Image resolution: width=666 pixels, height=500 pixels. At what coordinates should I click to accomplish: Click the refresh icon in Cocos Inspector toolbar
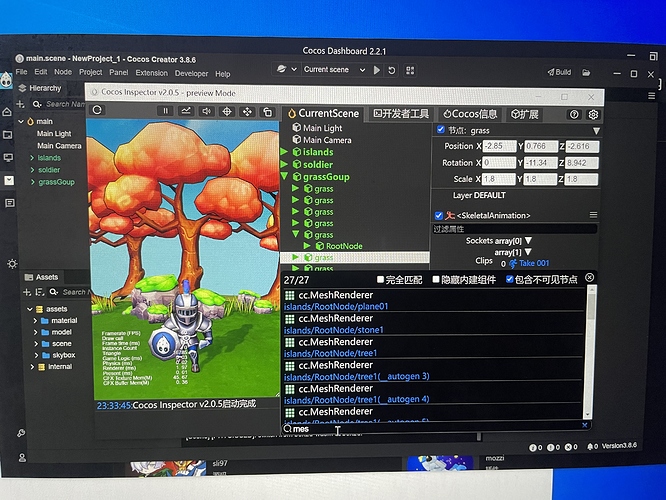(97, 110)
